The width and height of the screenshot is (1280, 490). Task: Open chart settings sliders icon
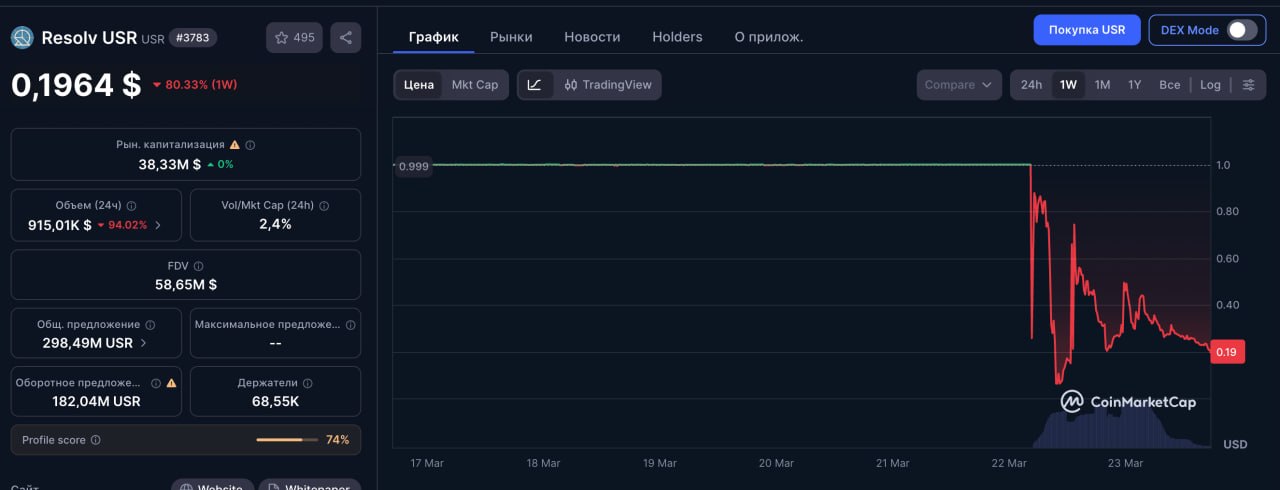[x=1248, y=85]
